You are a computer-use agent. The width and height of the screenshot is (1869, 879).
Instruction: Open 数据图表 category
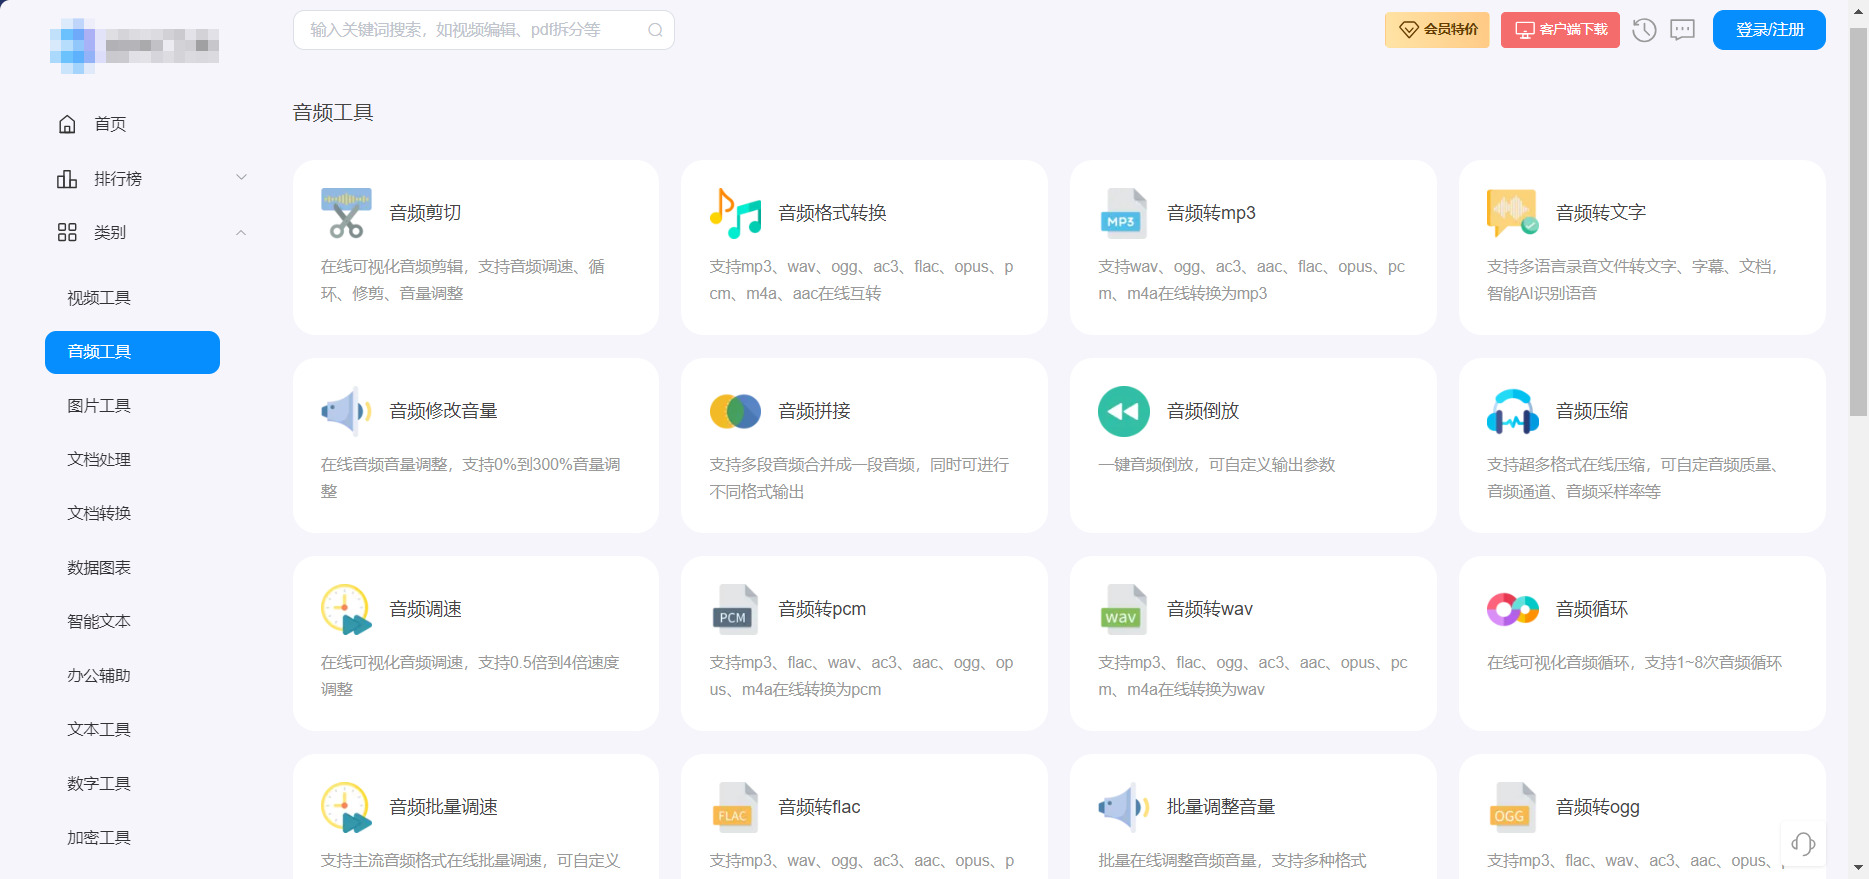coord(99,568)
